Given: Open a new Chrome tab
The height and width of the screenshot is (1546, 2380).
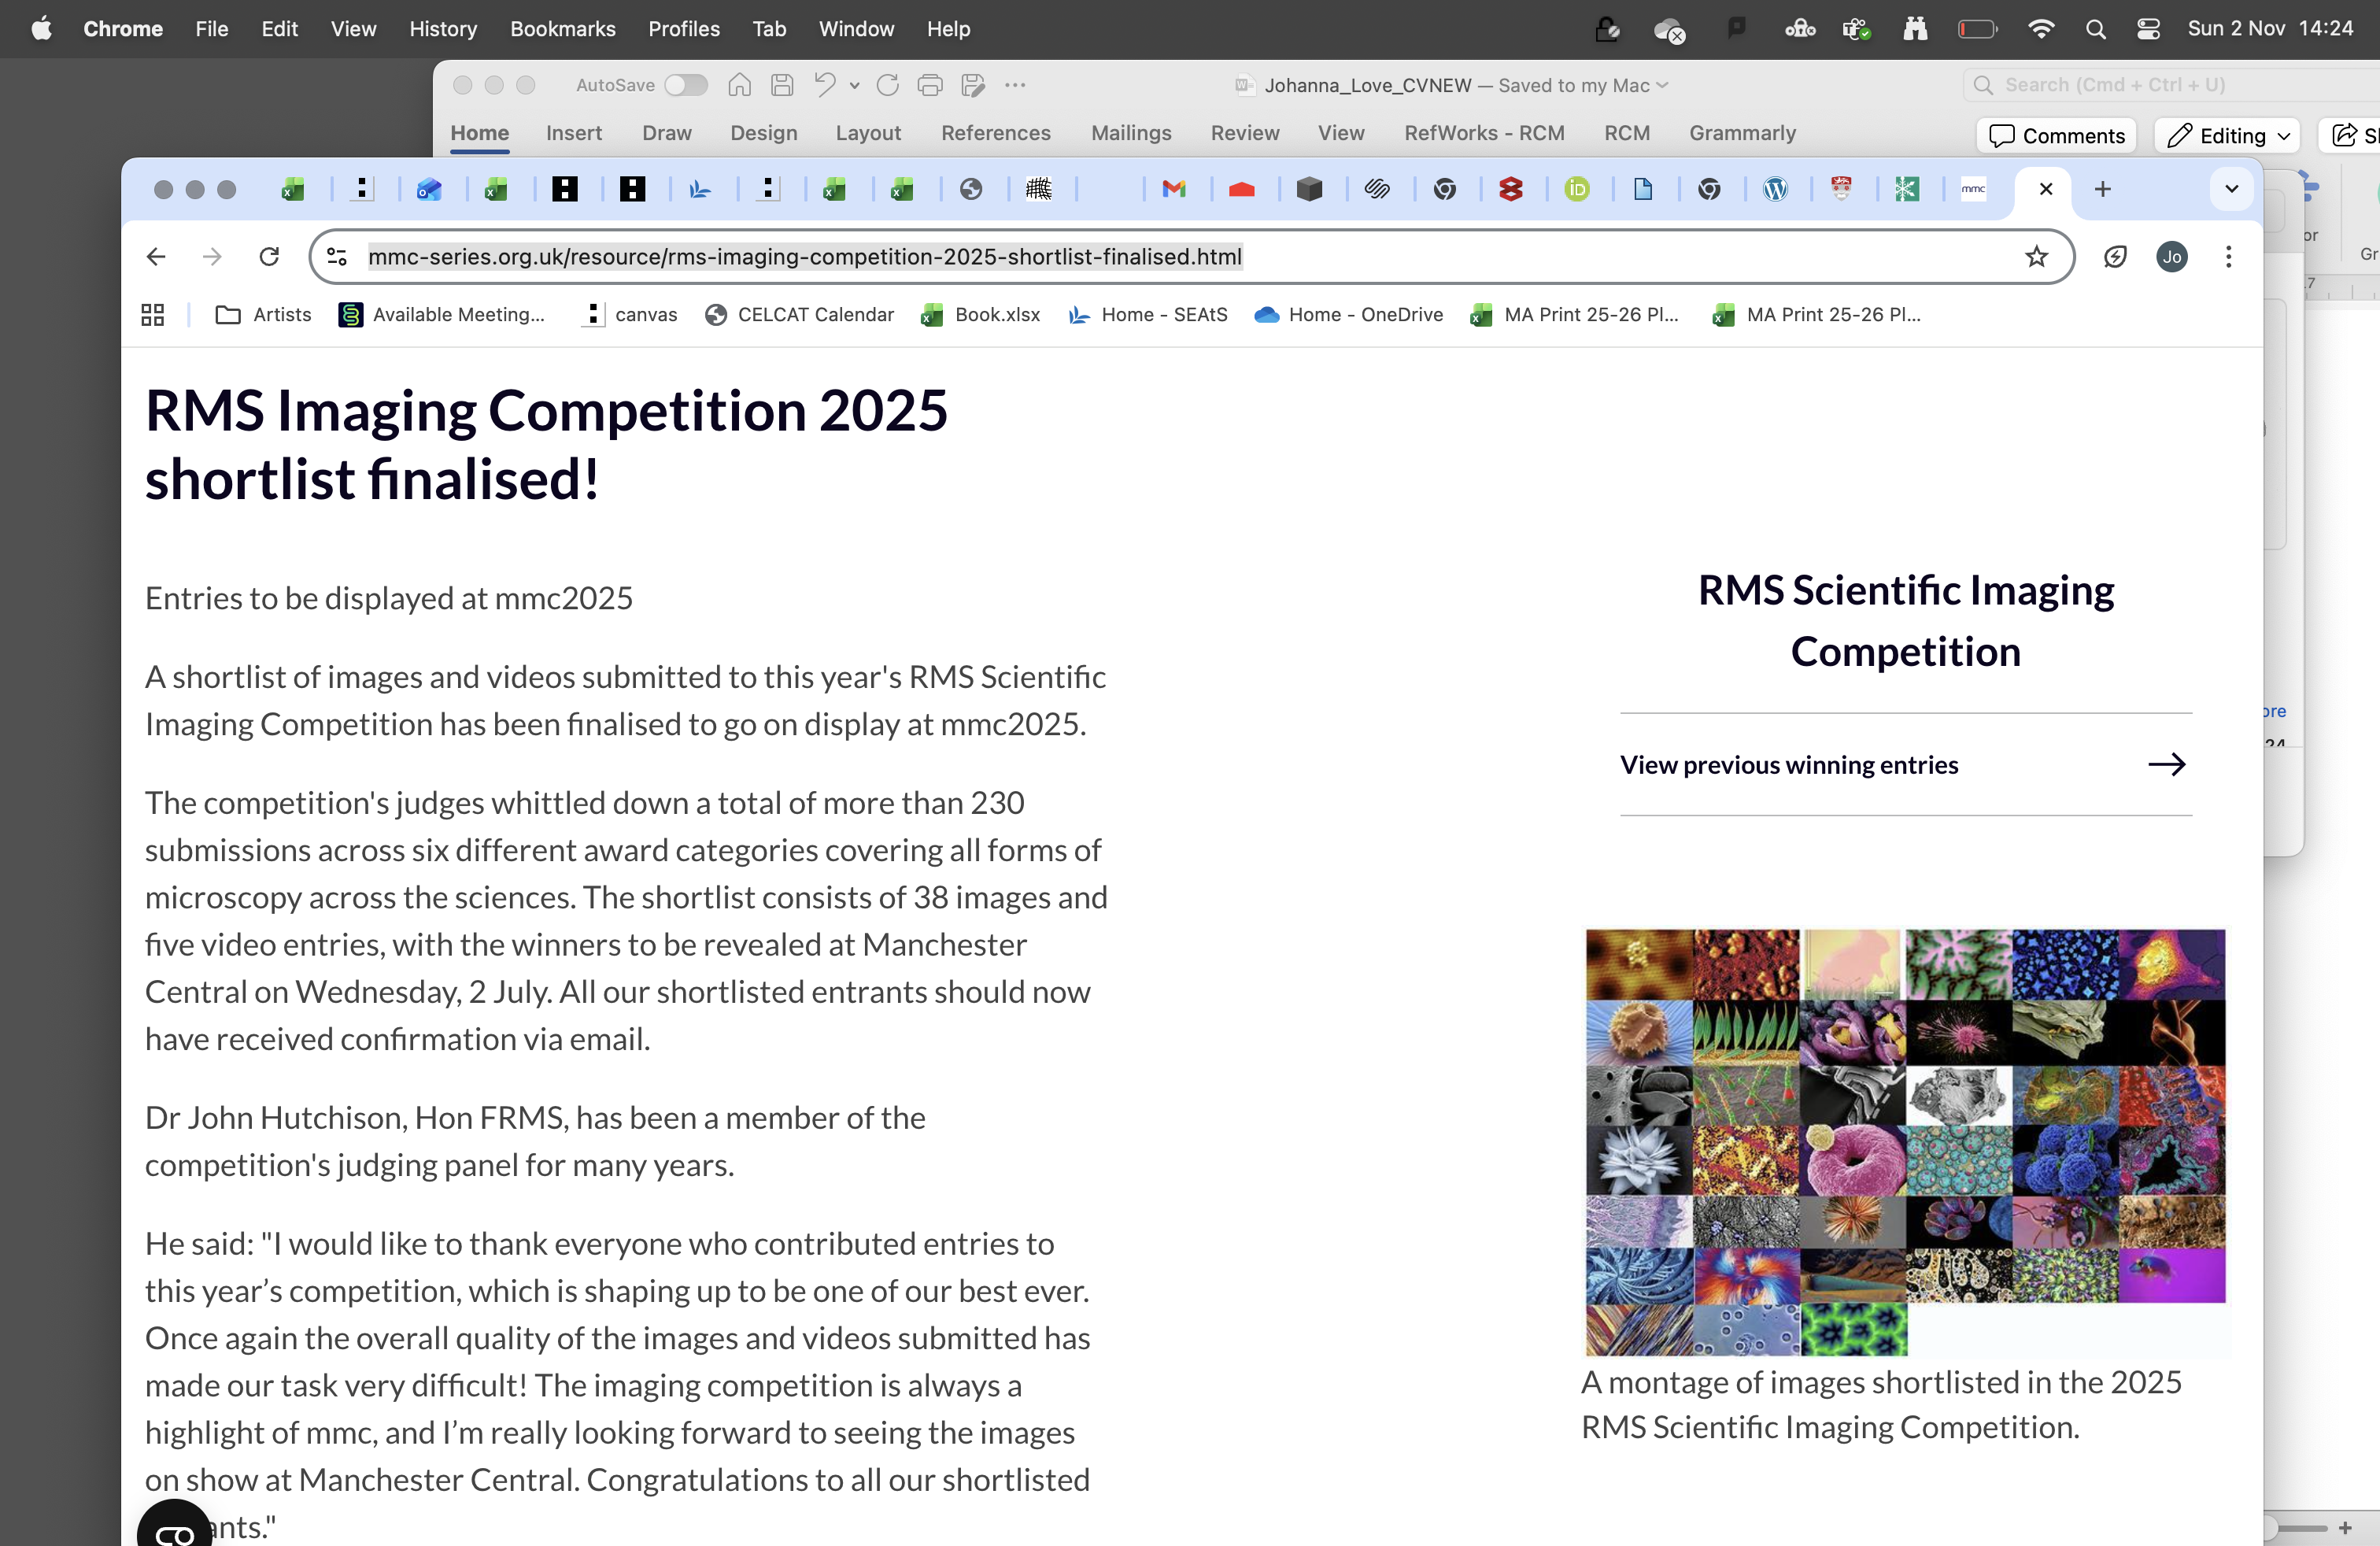Looking at the screenshot, I should (2102, 189).
